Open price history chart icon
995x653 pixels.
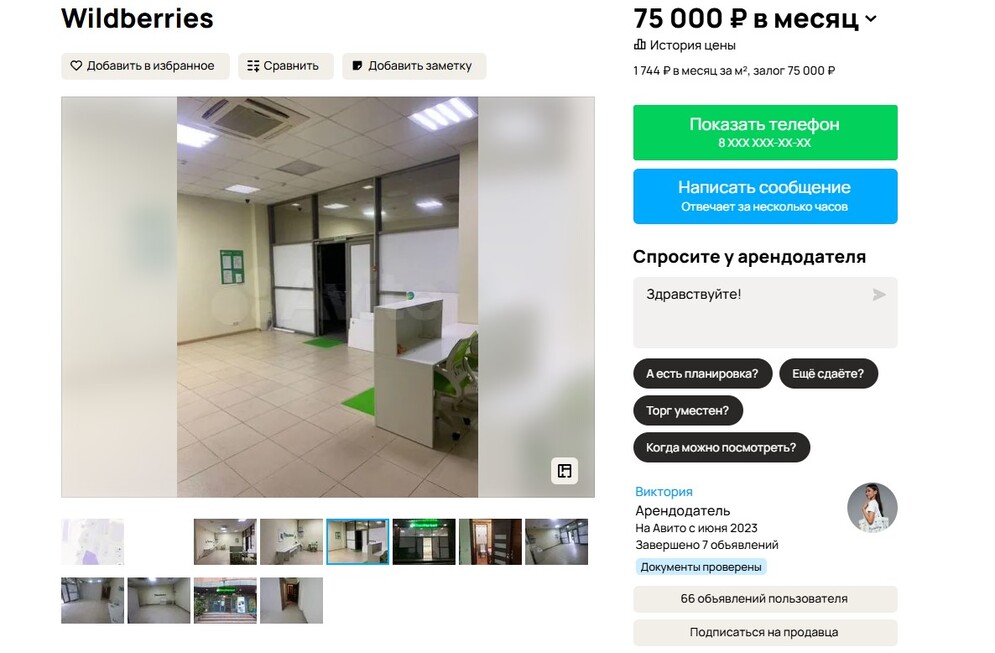[640, 45]
